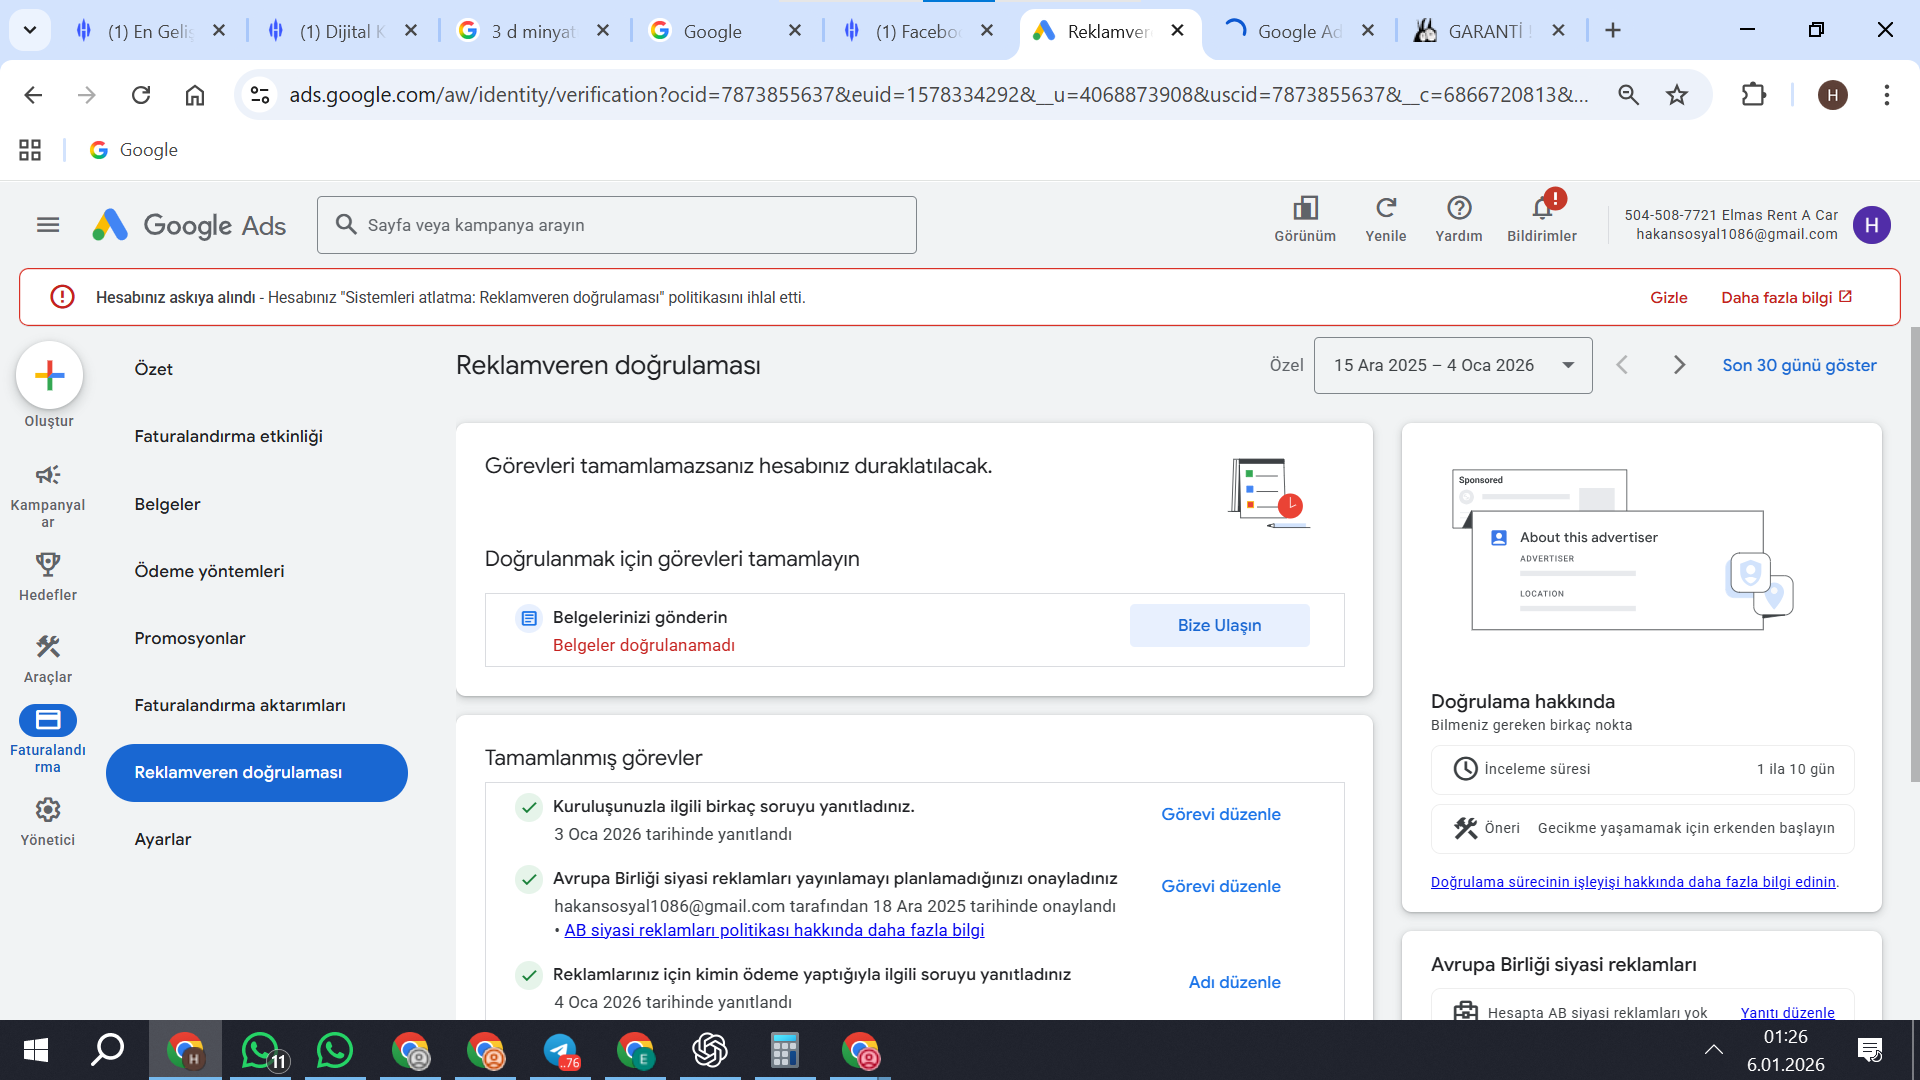
Task: Expand the date range dropdown
Action: 1453,366
